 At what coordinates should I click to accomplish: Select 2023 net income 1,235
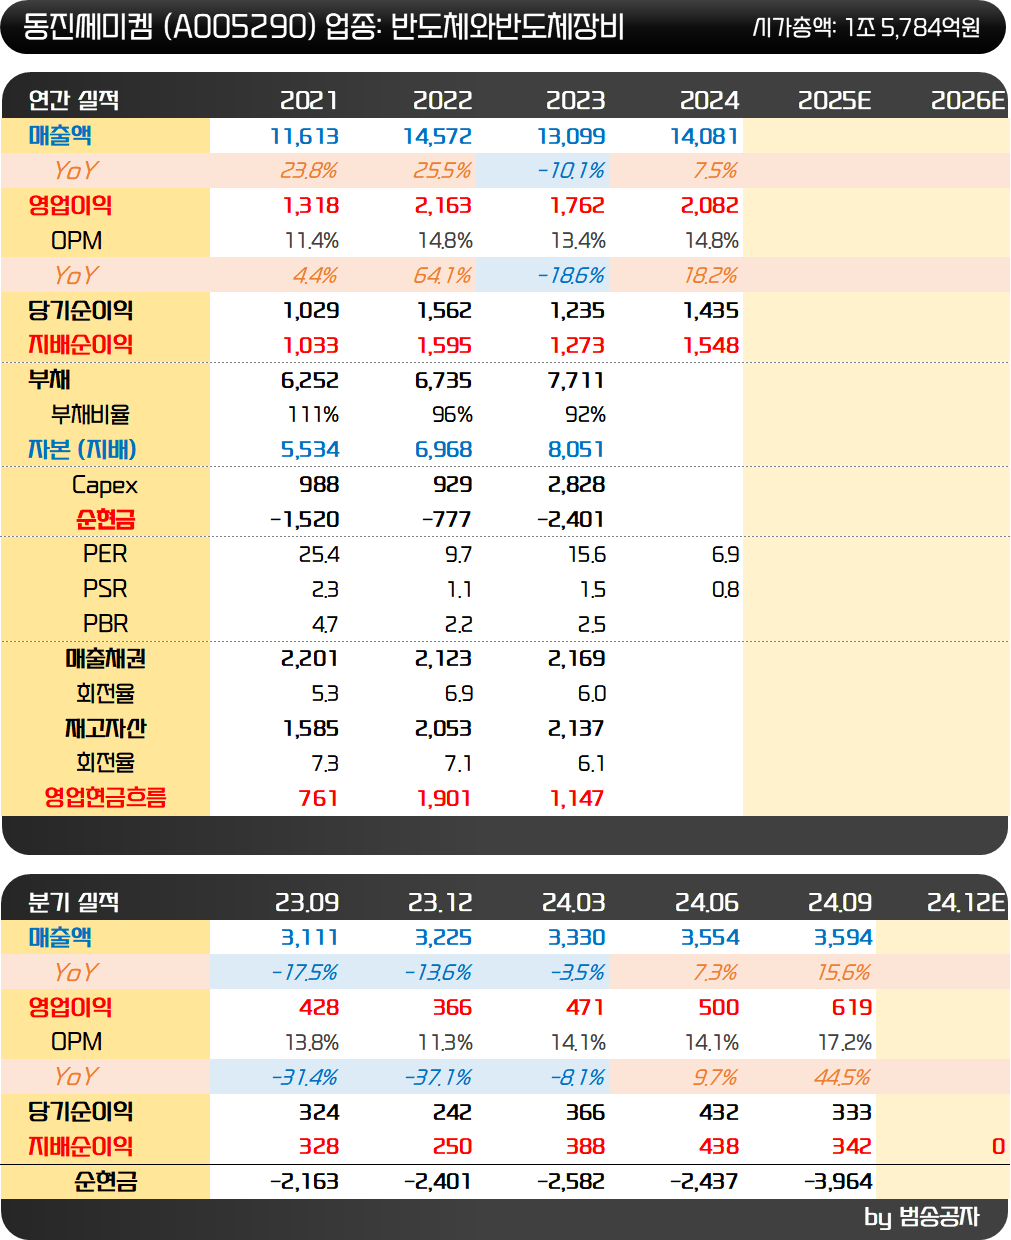point(577,310)
